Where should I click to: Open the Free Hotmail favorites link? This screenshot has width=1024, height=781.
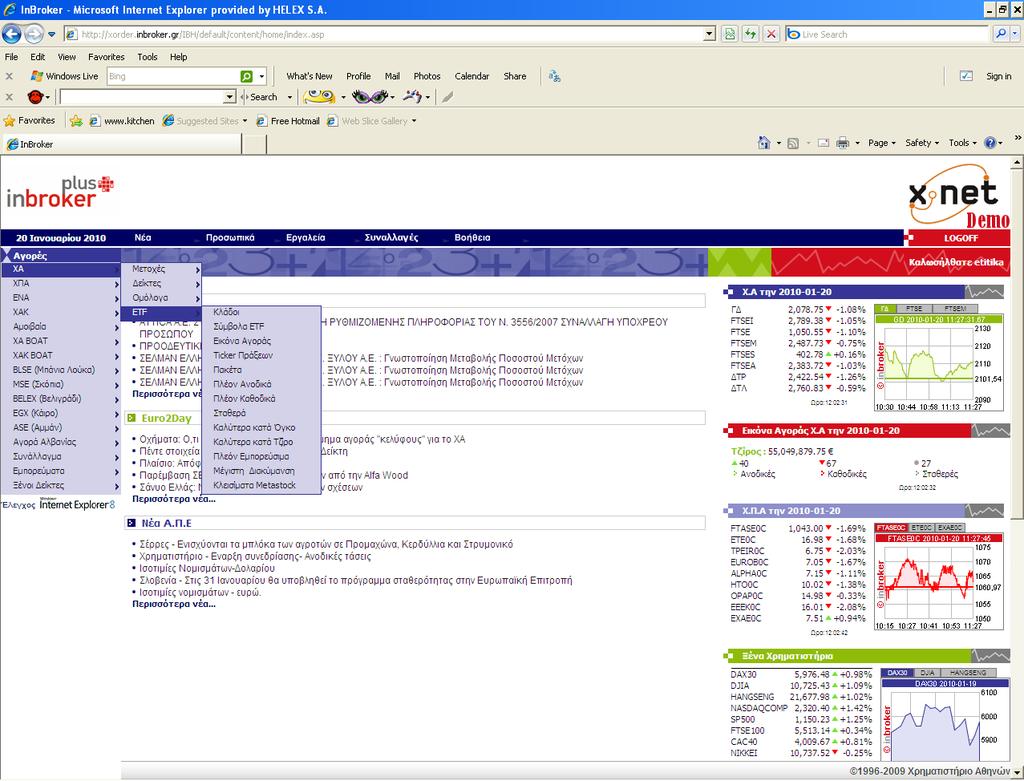pos(288,121)
